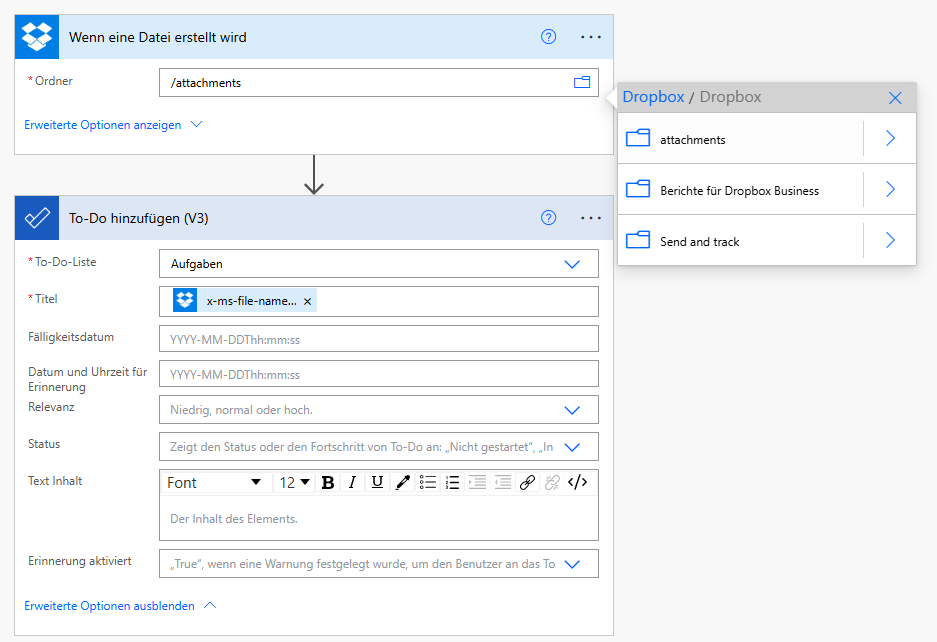Click the Fälligkeitsdatum input field
Screen dimensions: 937x642
[378, 339]
